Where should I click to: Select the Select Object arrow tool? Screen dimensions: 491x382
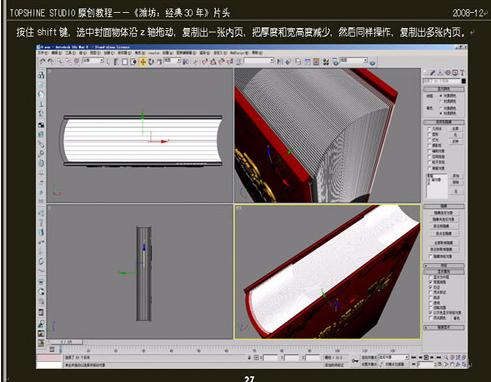click(108, 62)
